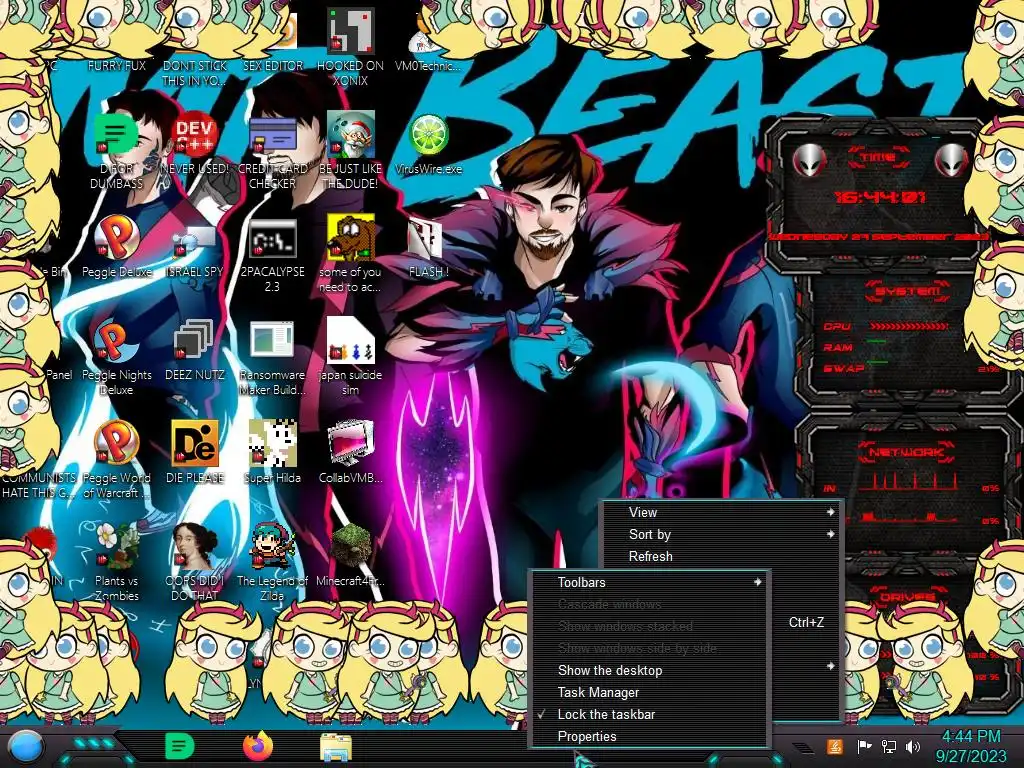Image resolution: width=1024 pixels, height=768 pixels.
Task: Select the dog icon 'some of you need to ac...'
Action: 351,237
